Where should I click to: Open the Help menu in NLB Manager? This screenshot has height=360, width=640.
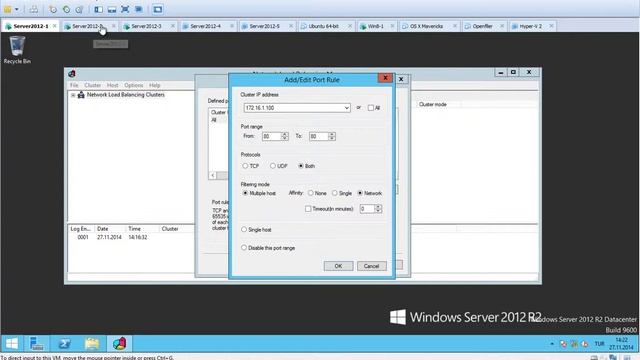pos(154,85)
